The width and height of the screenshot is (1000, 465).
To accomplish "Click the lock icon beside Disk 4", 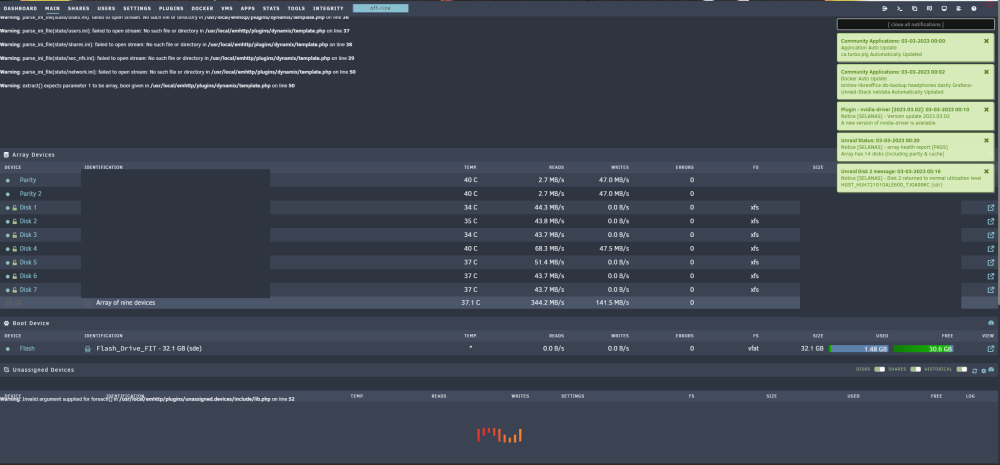I will [15, 249].
